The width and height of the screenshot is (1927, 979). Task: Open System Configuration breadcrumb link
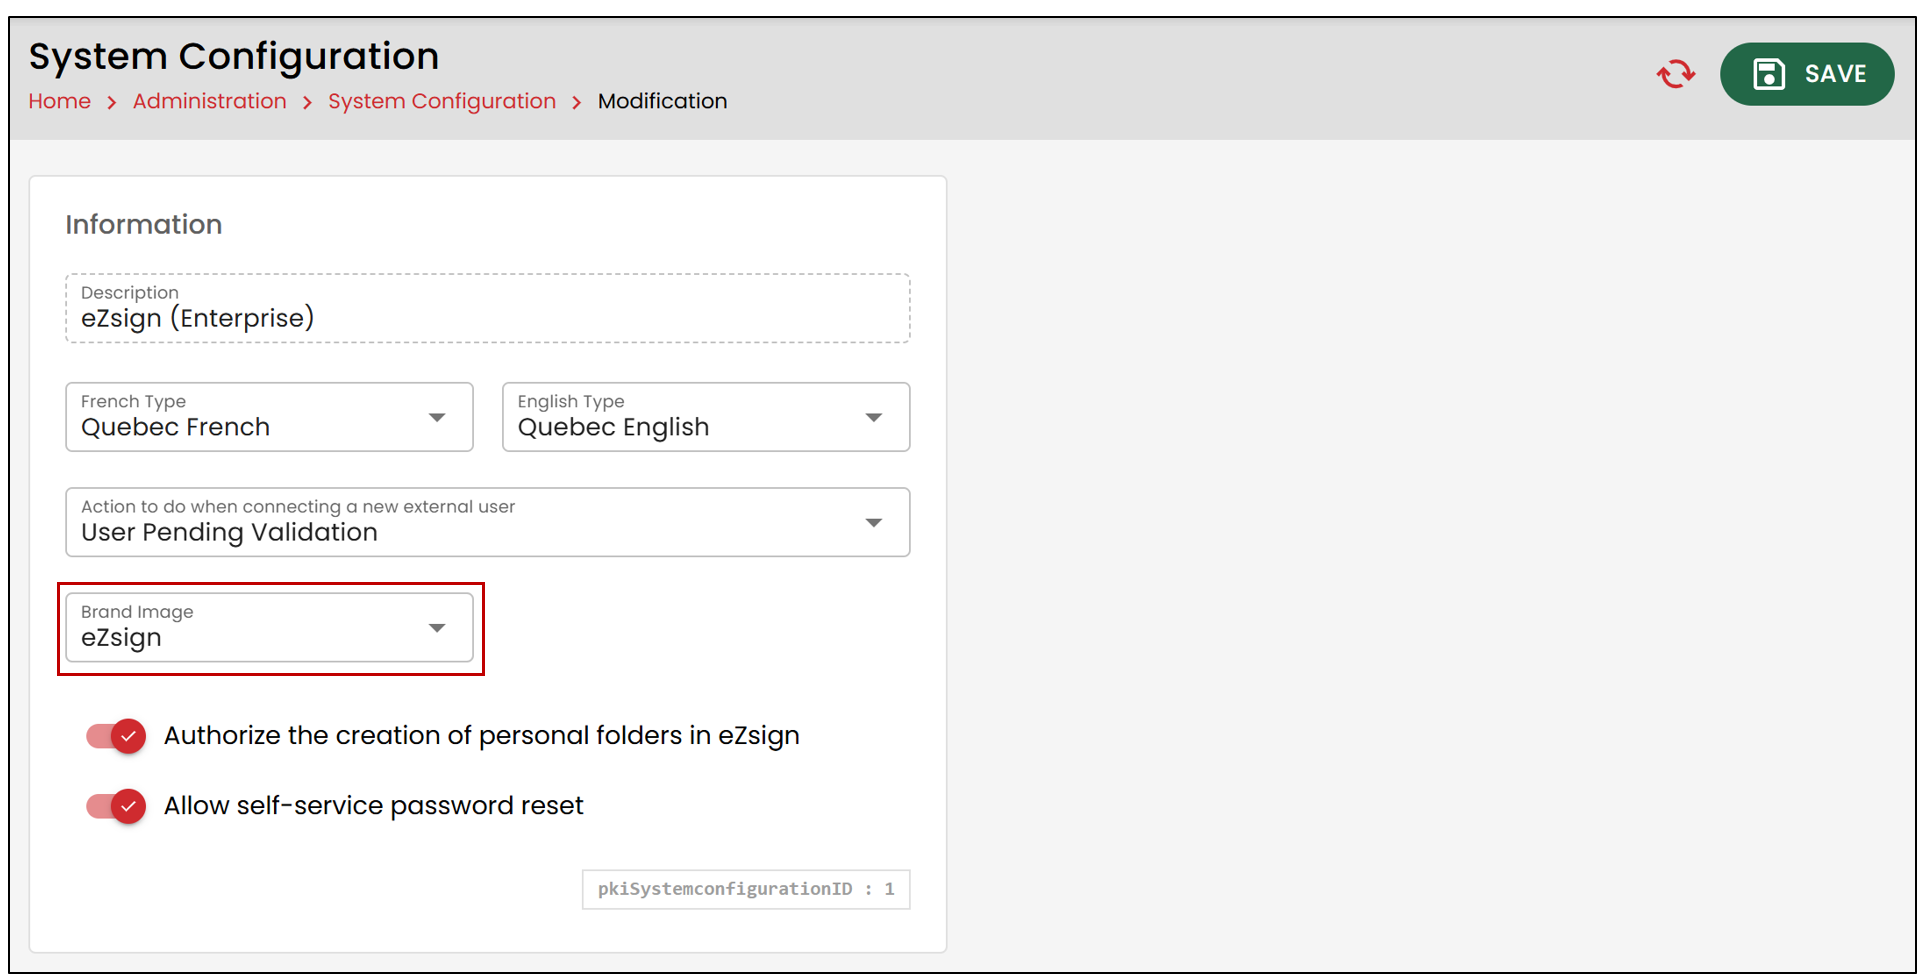(442, 101)
